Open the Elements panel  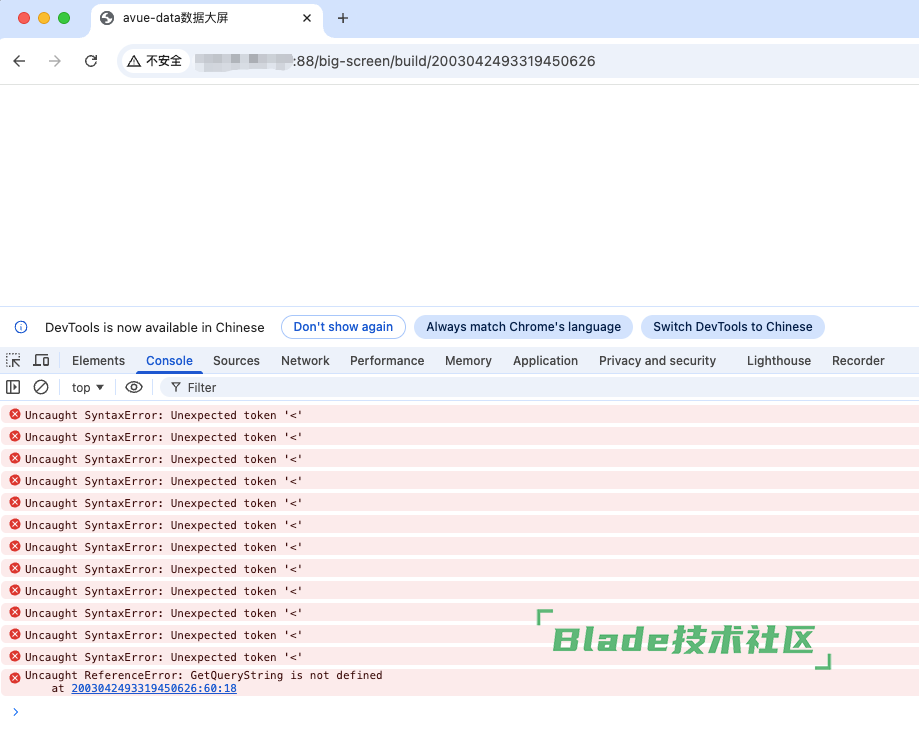click(97, 360)
